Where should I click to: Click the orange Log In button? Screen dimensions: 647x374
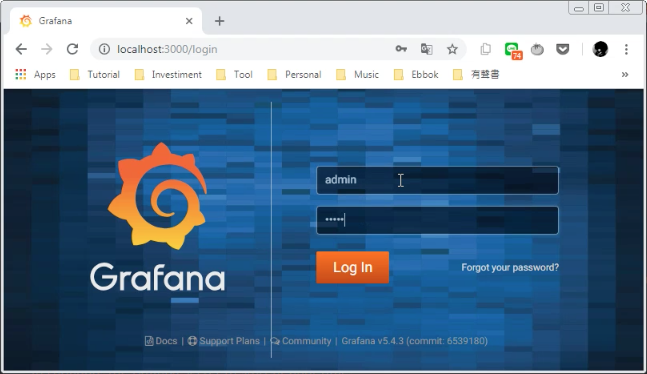point(352,267)
